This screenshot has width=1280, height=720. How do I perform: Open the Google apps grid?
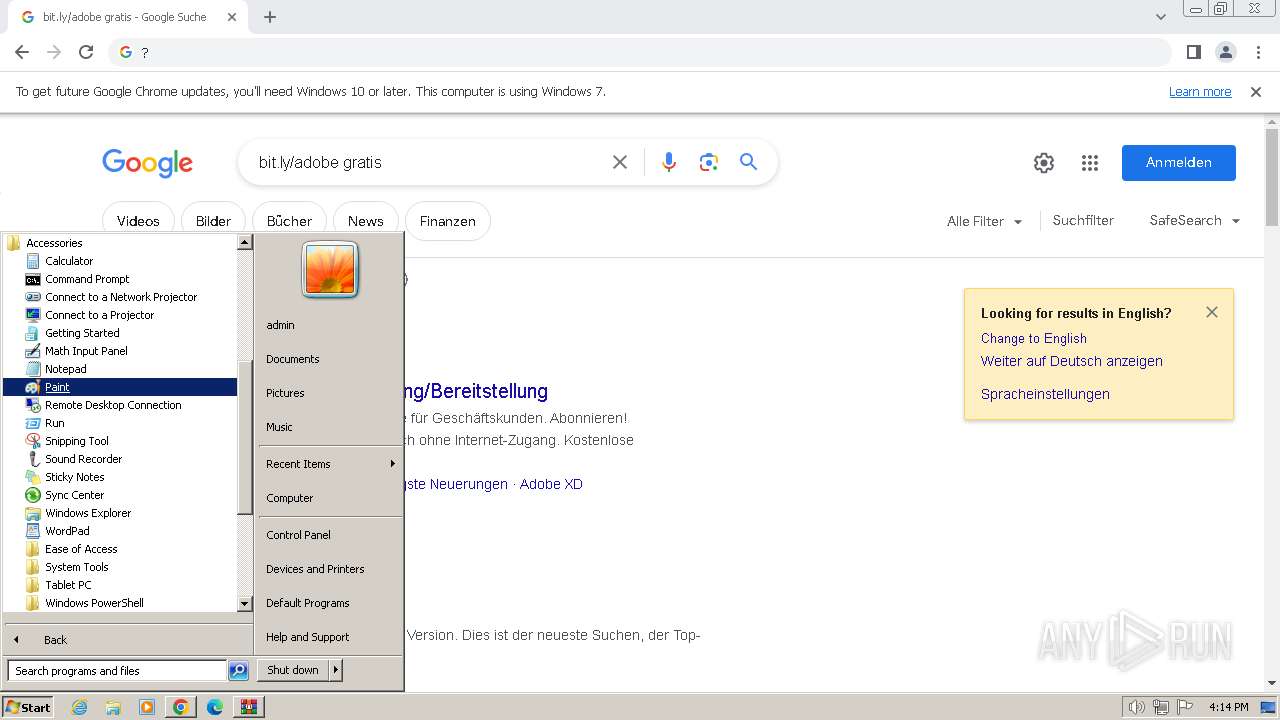tap(1090, 163)
